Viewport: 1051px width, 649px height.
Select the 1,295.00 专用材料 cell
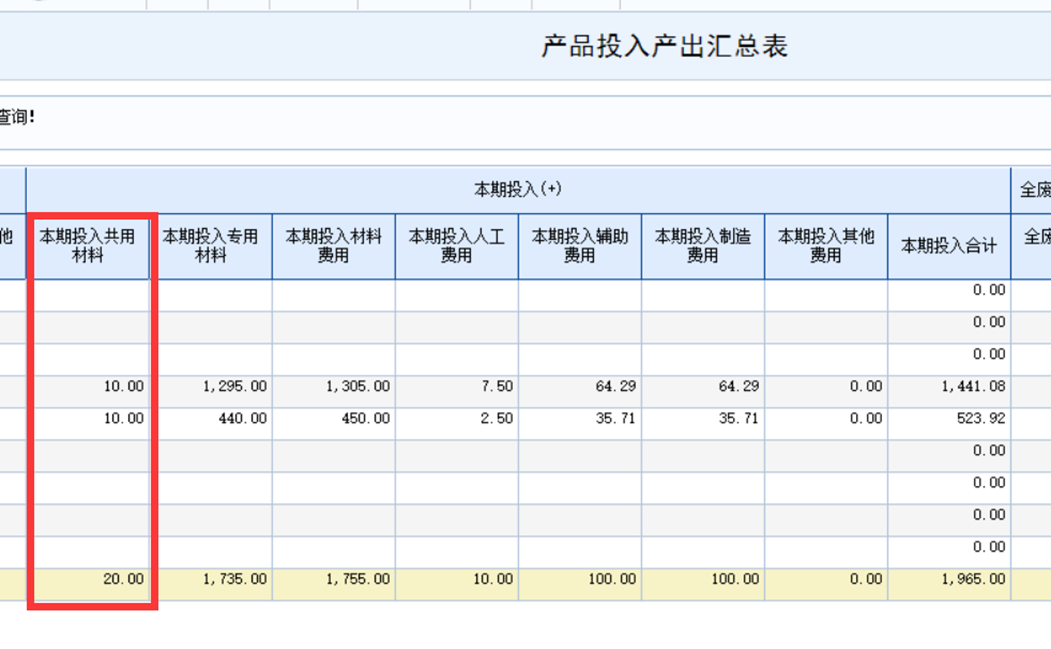pyautogui.click(x=210, y=392)
